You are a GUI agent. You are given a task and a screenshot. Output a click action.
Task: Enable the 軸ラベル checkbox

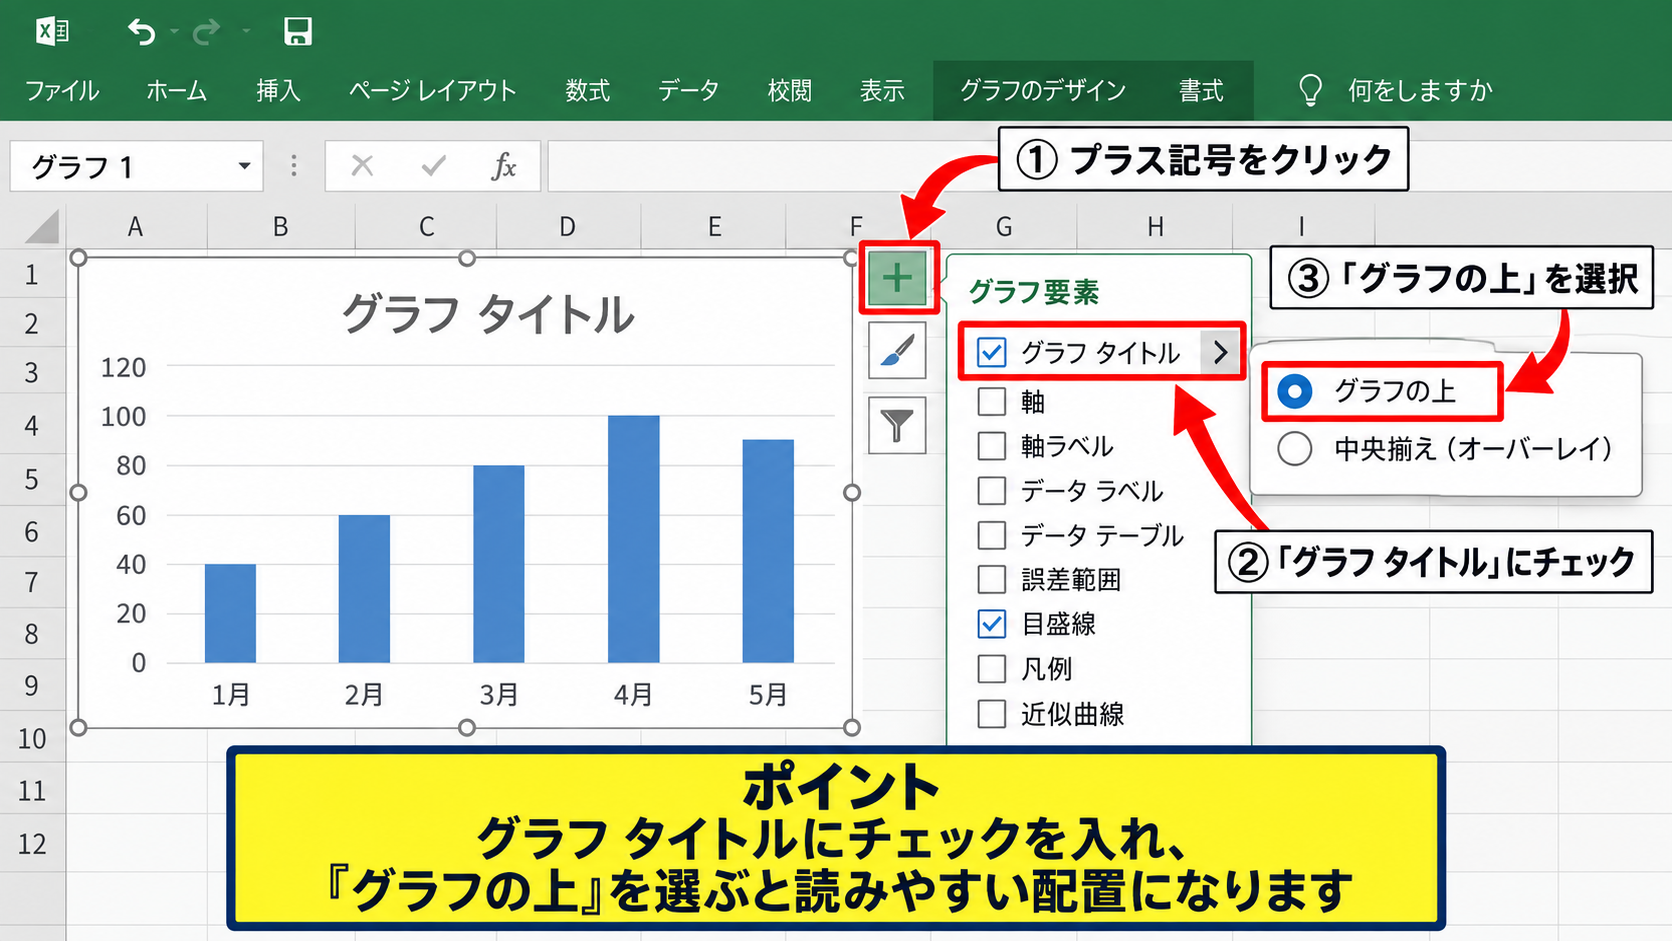[x=991, y=446]
